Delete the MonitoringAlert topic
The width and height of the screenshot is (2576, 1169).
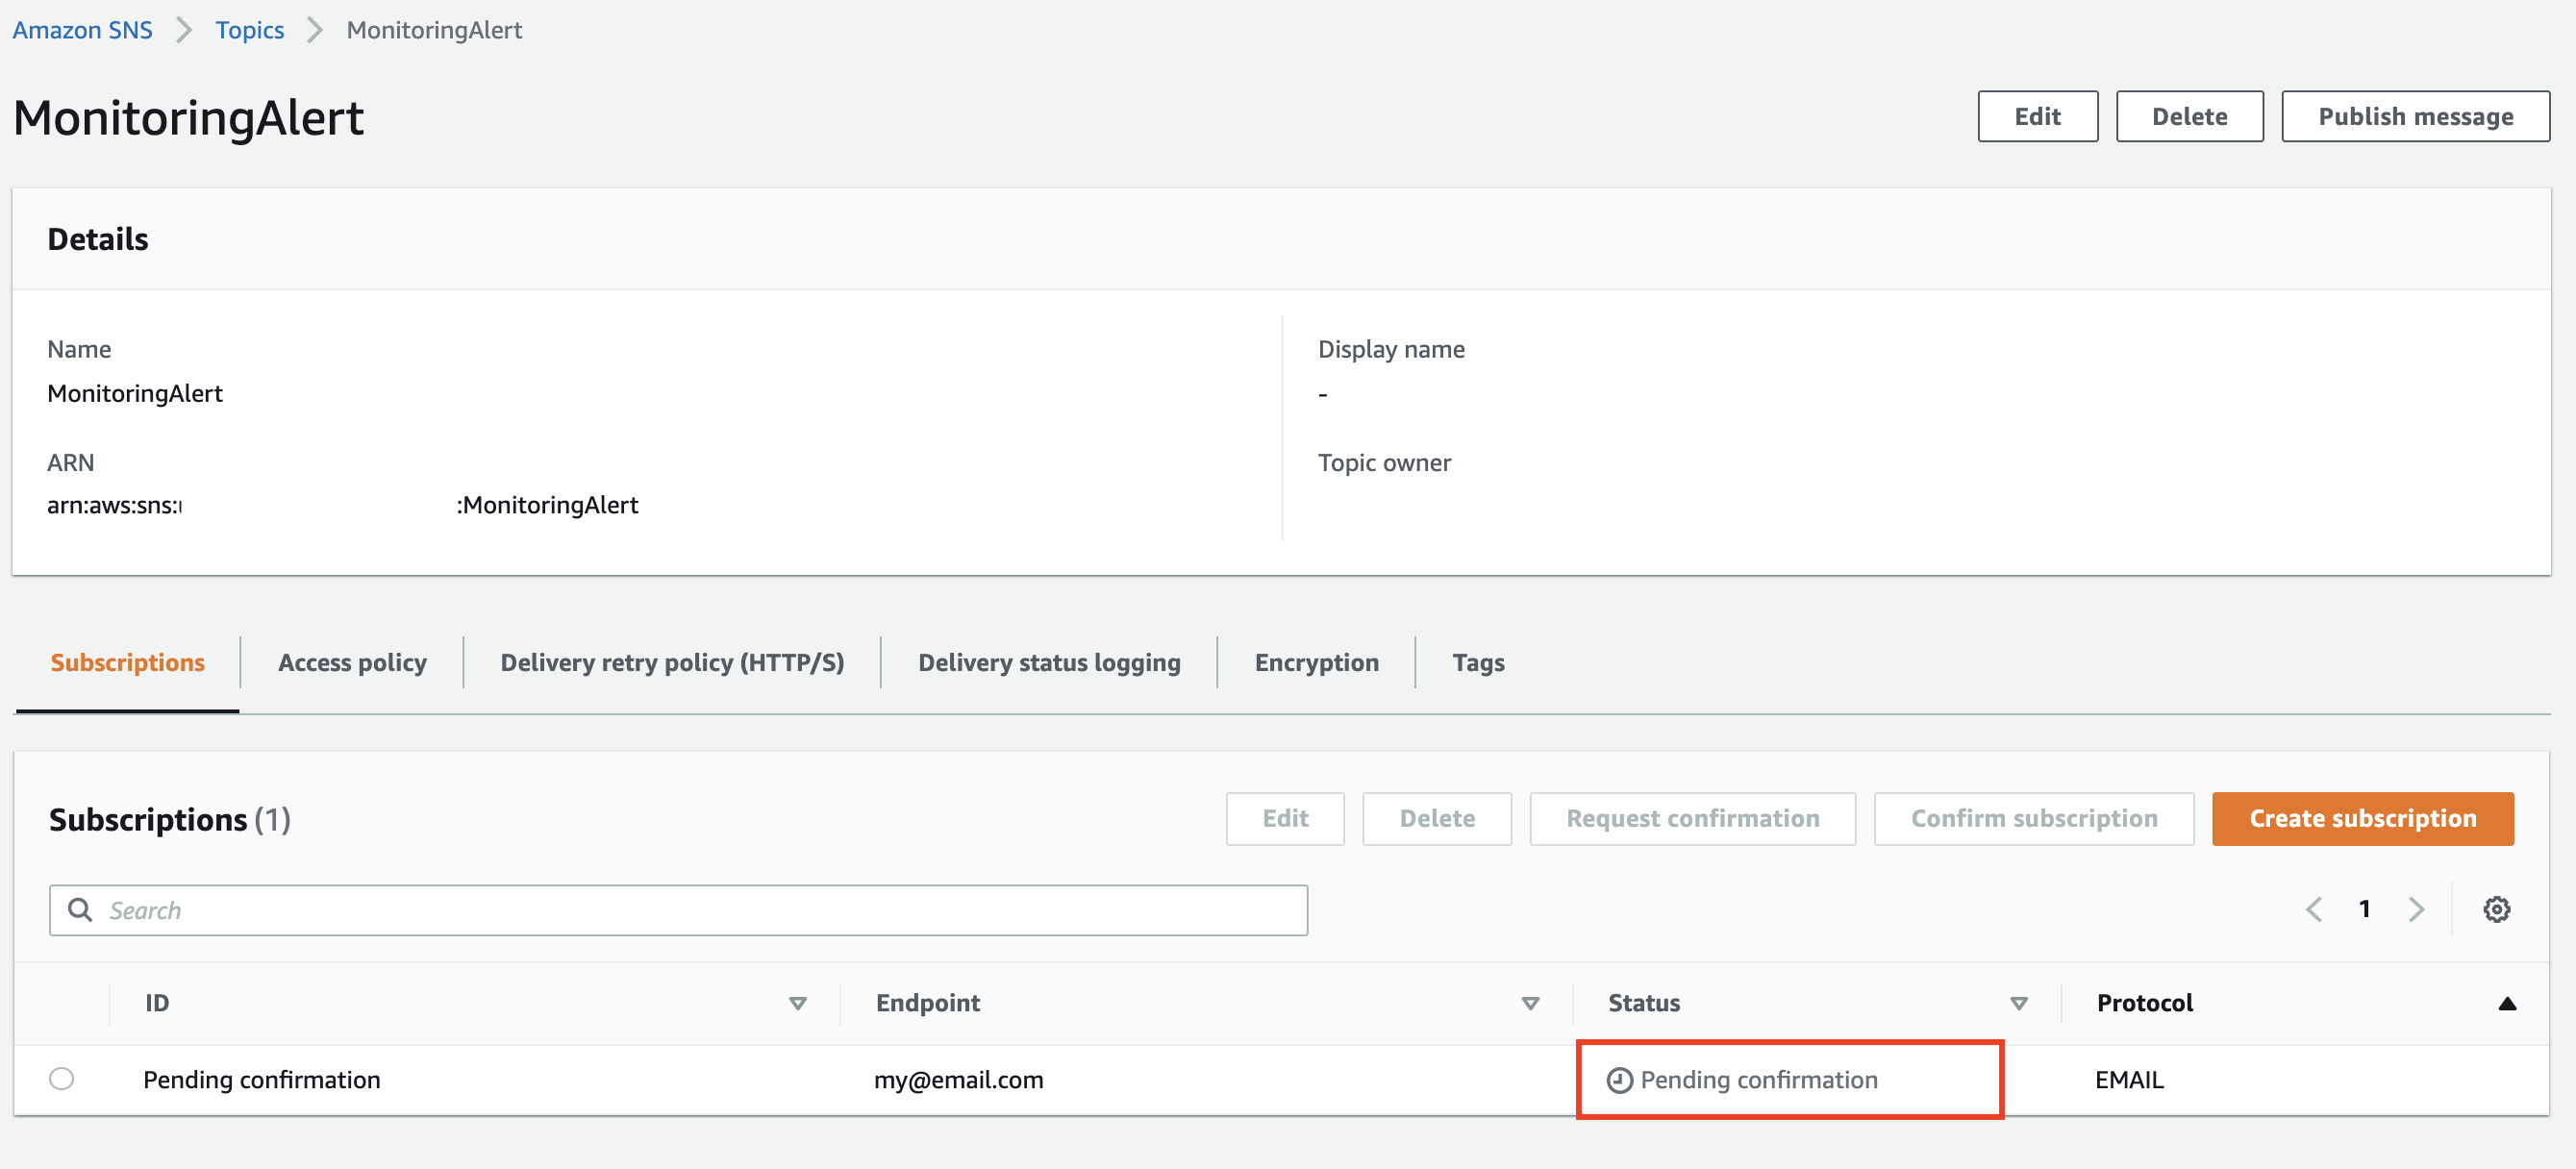[2189, 116]
